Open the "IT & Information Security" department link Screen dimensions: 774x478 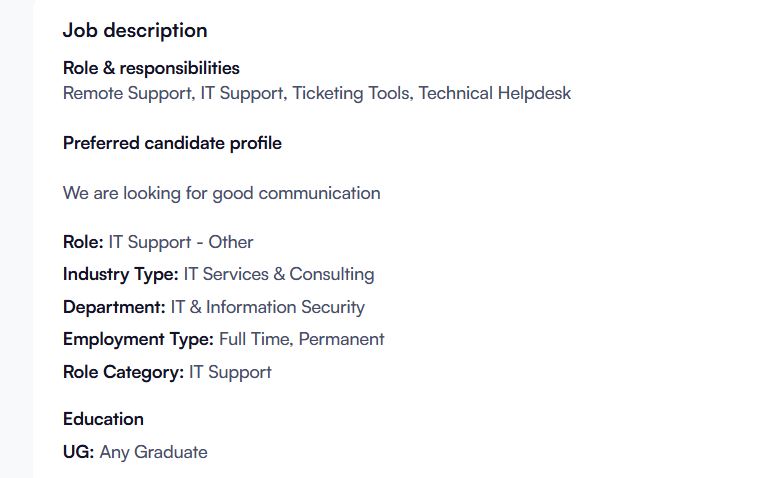(x=267, y=307)
